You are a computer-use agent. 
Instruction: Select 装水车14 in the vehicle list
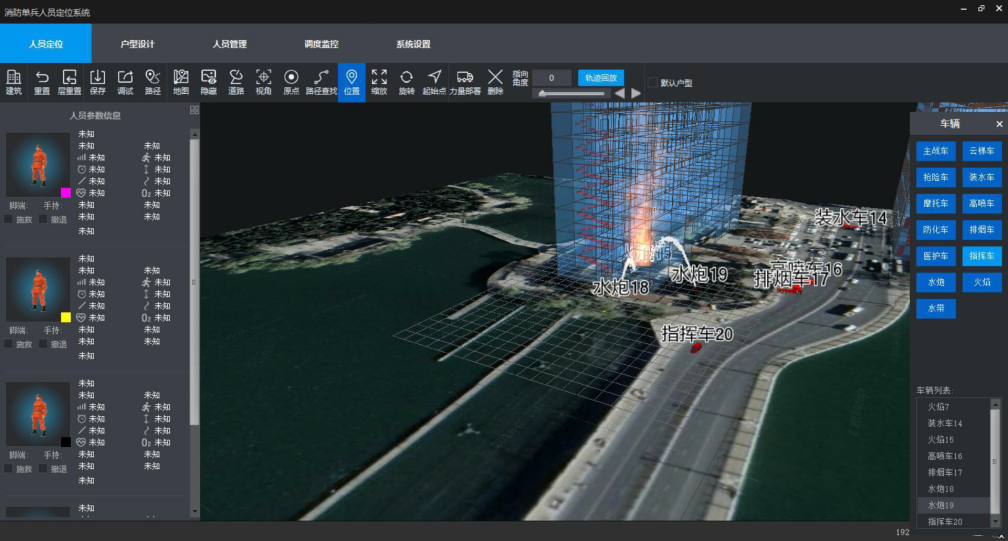(953, 423)
